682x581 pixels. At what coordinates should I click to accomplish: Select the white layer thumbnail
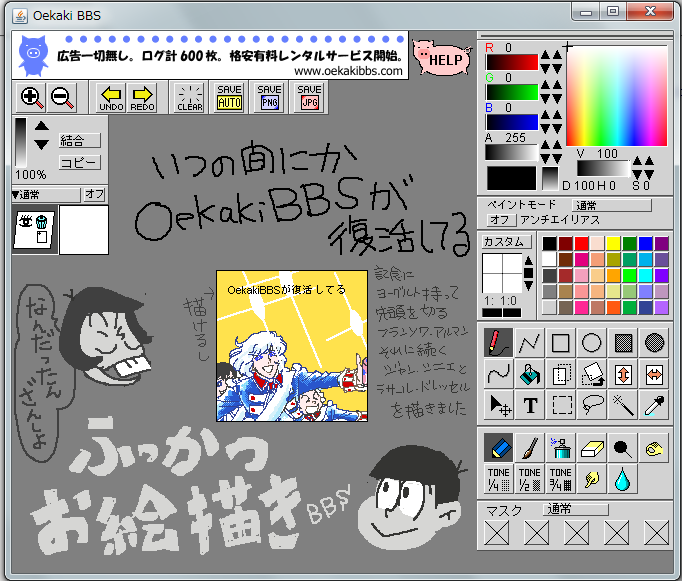pos(84,230)
